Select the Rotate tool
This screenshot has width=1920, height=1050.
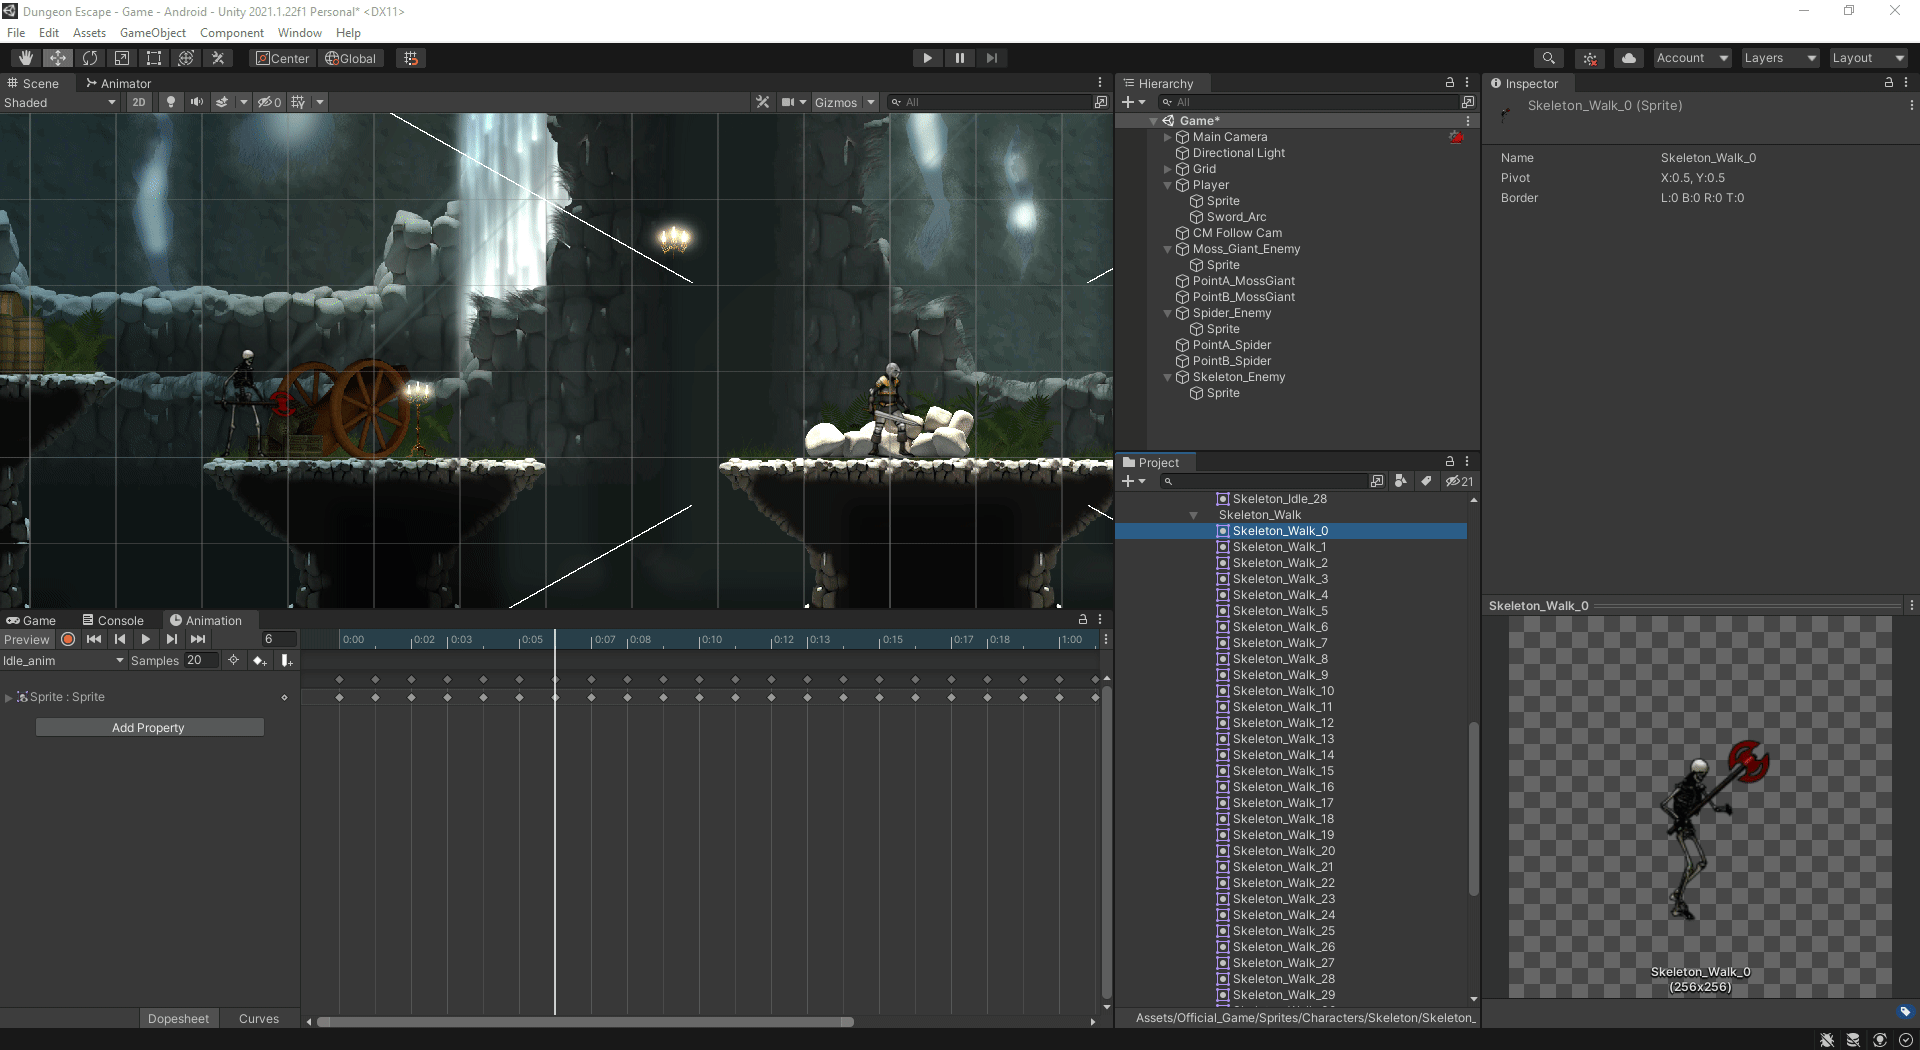point(90,58)
